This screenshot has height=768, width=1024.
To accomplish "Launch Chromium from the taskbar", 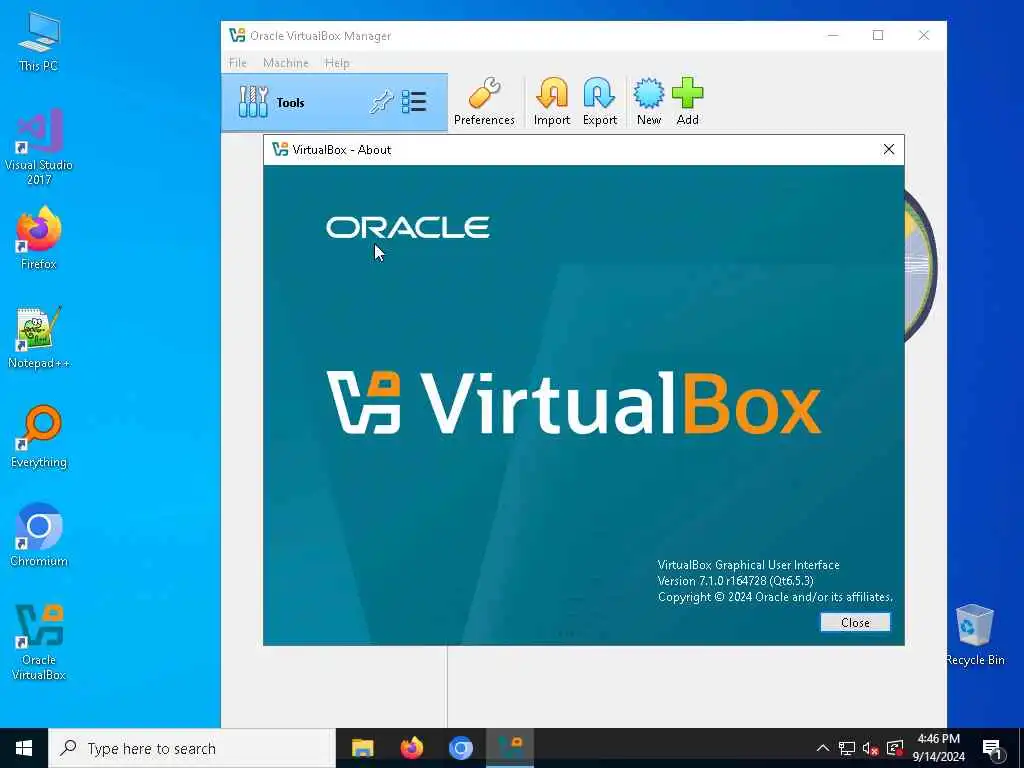I will click(460, 748).
